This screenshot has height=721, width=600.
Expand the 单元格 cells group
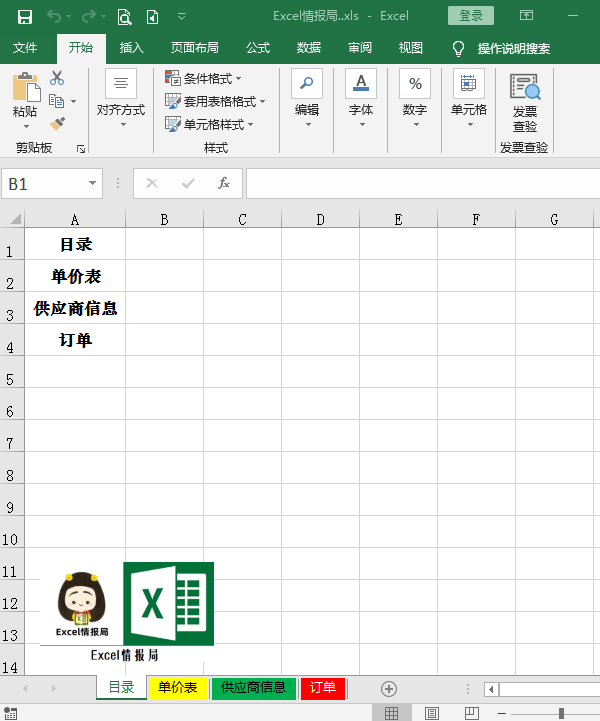coord(469,98)
